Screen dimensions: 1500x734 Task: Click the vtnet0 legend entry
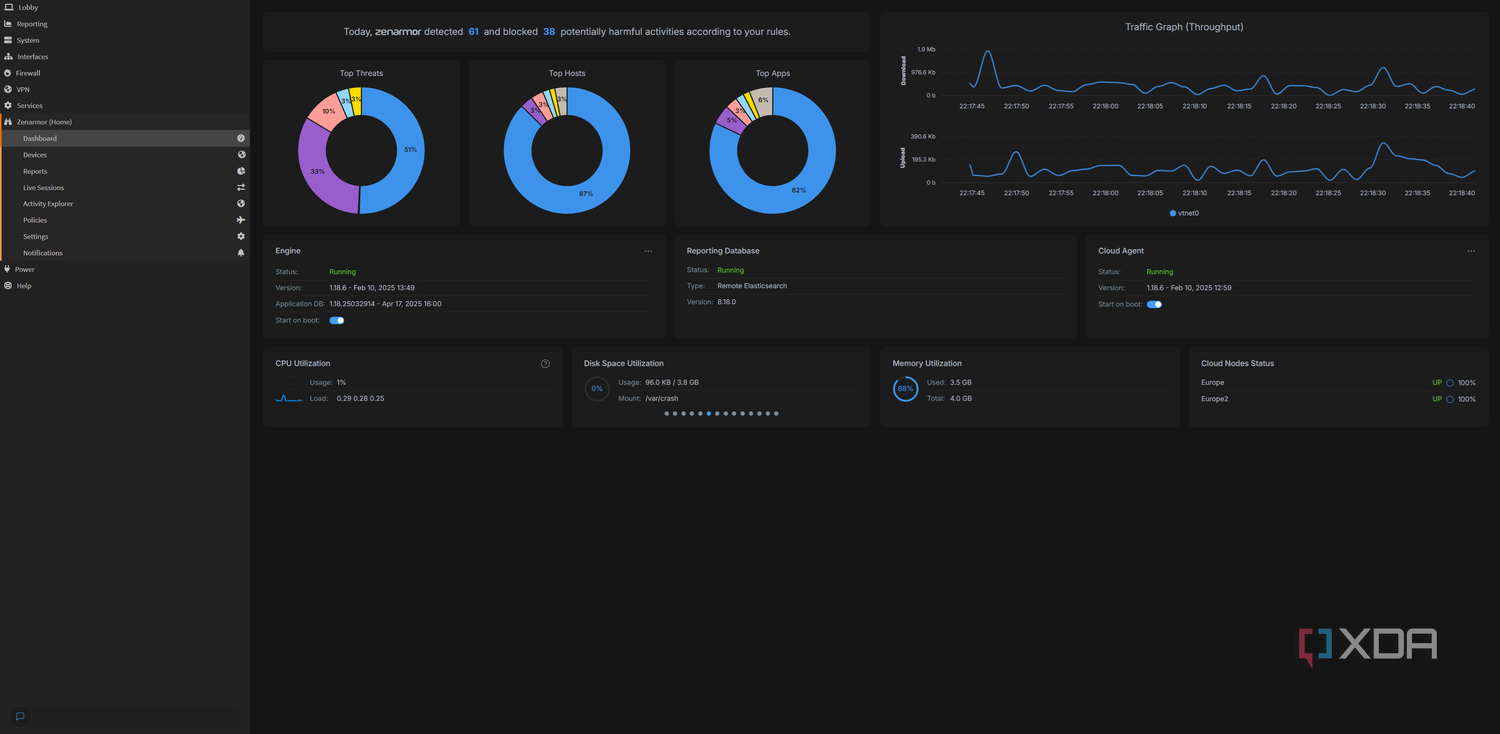[x=1184, y=213]
